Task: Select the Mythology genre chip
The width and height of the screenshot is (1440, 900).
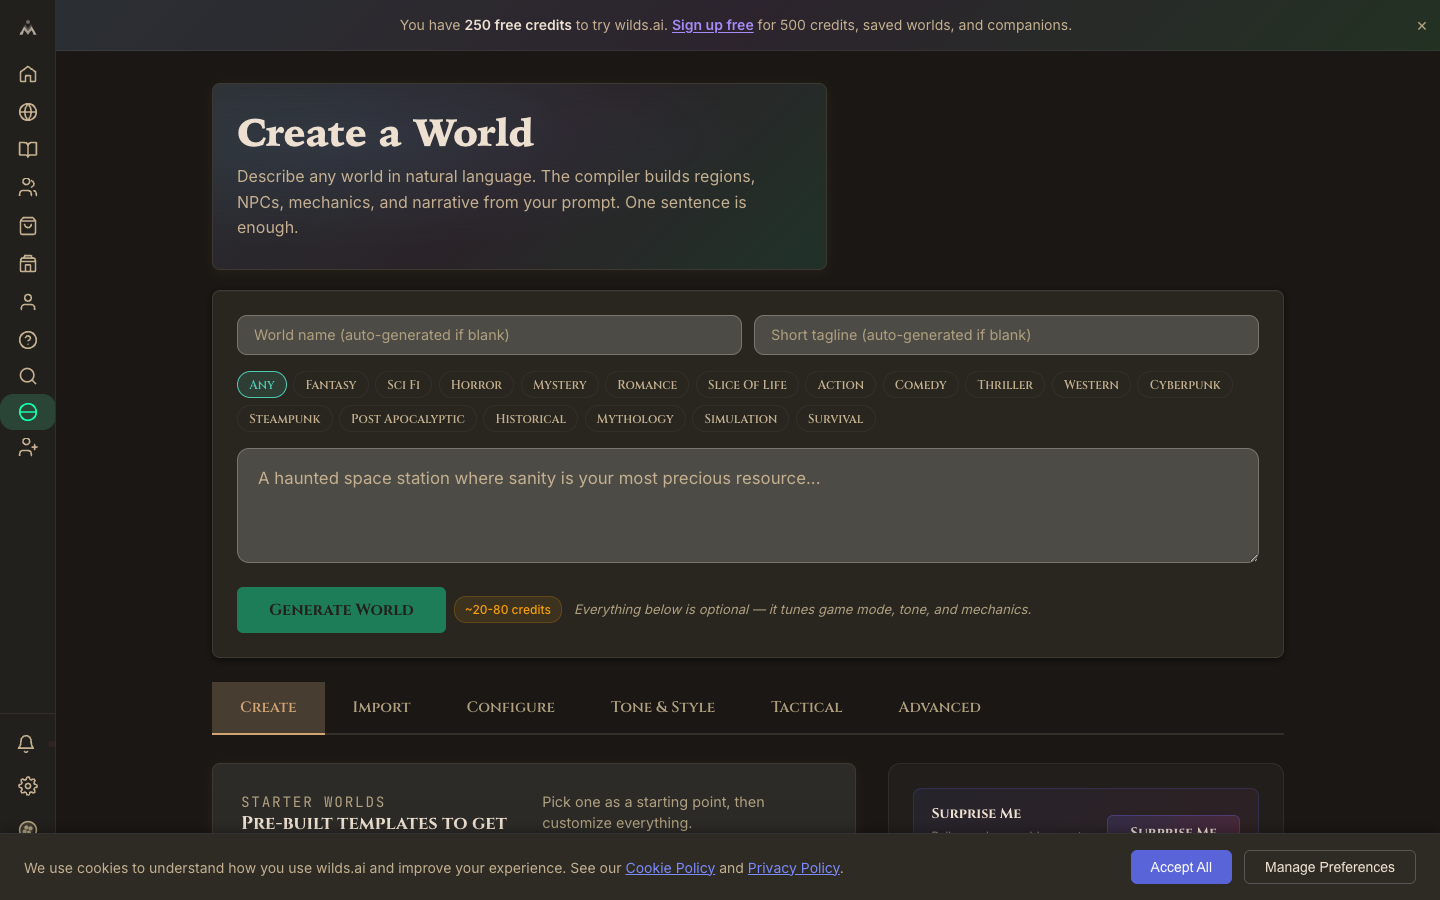Action: [635, 419]
